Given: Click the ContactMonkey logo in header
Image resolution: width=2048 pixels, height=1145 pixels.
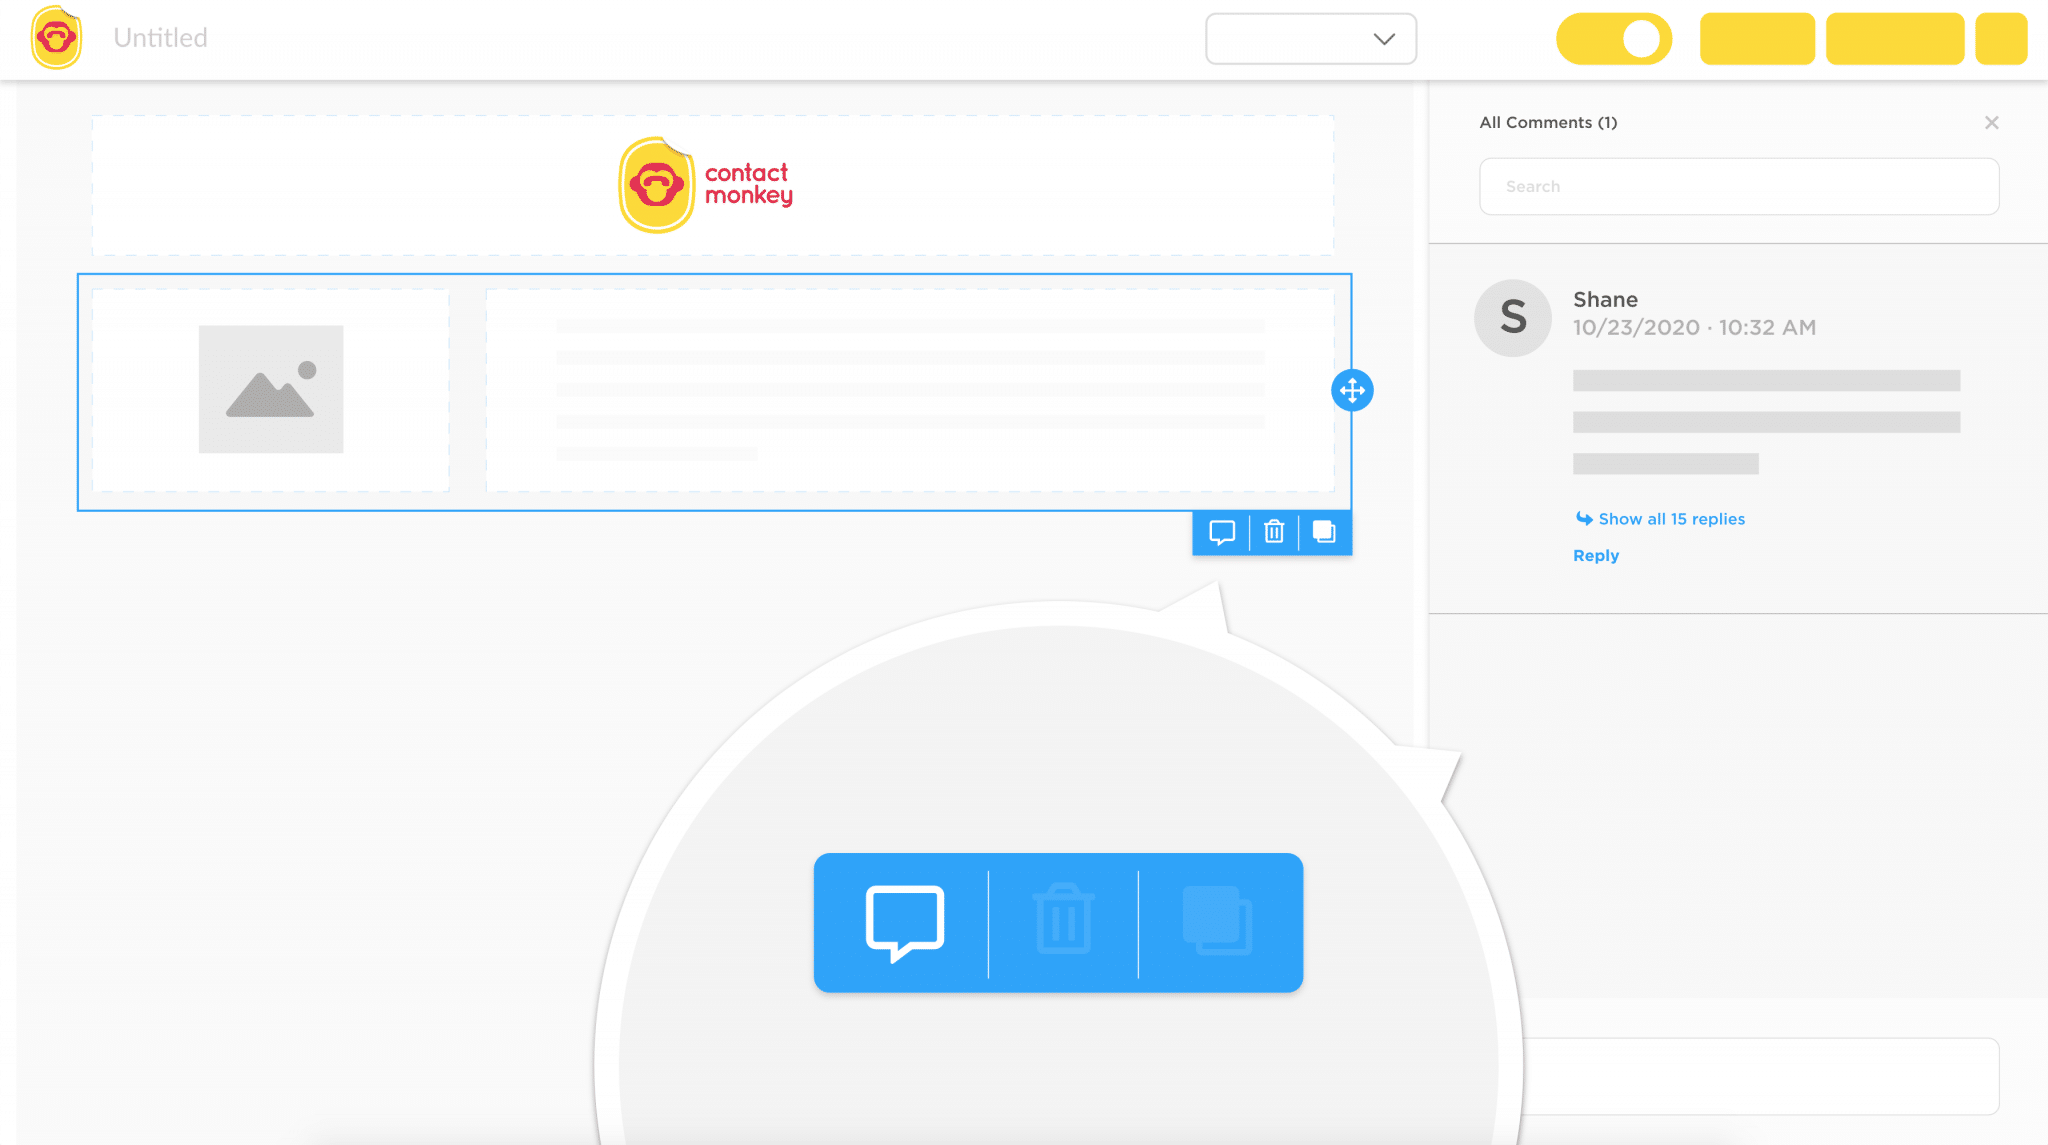Looking at the screenshot, I should click(55, 38).
